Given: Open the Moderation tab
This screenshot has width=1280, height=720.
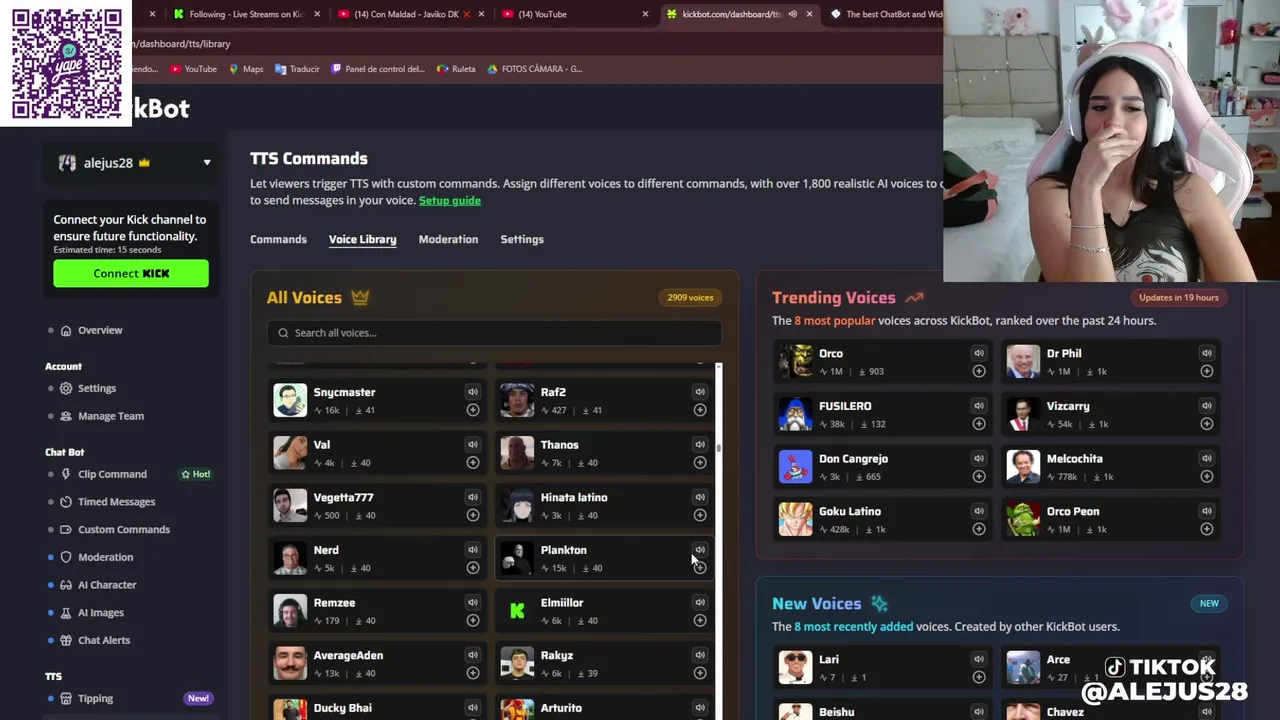Looking at the screenshot, I should (x=448, y=239).
